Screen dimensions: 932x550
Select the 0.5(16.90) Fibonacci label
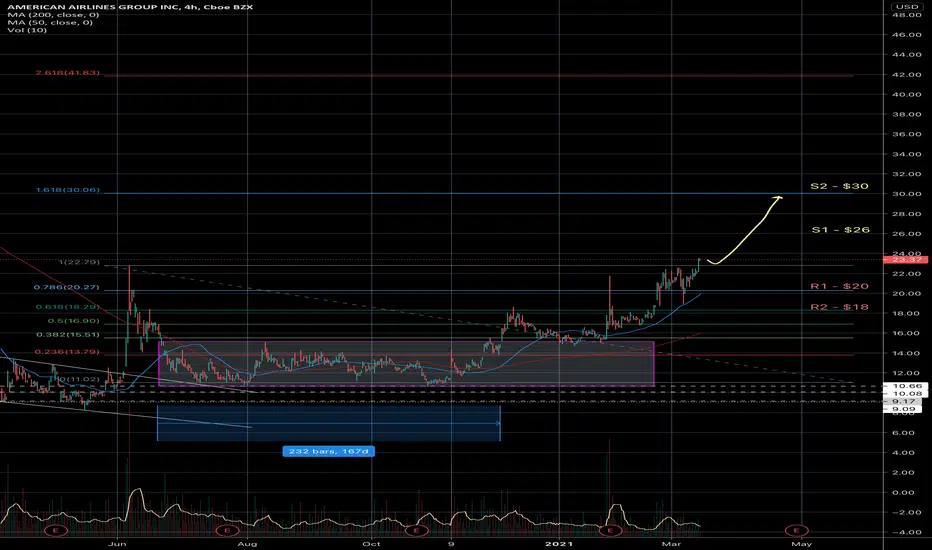[74, 321]
